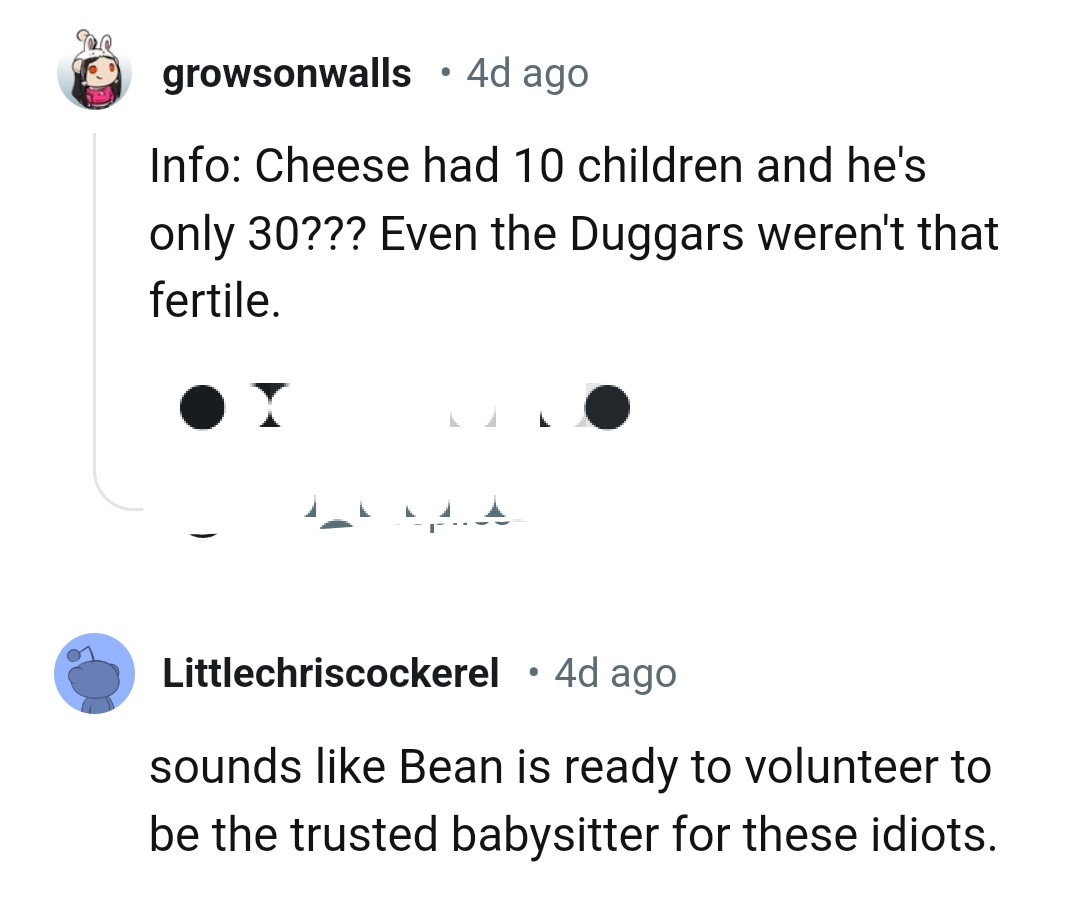Screen dimensions: 1080x902
Task: Click the 4d ago timestamp on first comment
Action: 525,72
